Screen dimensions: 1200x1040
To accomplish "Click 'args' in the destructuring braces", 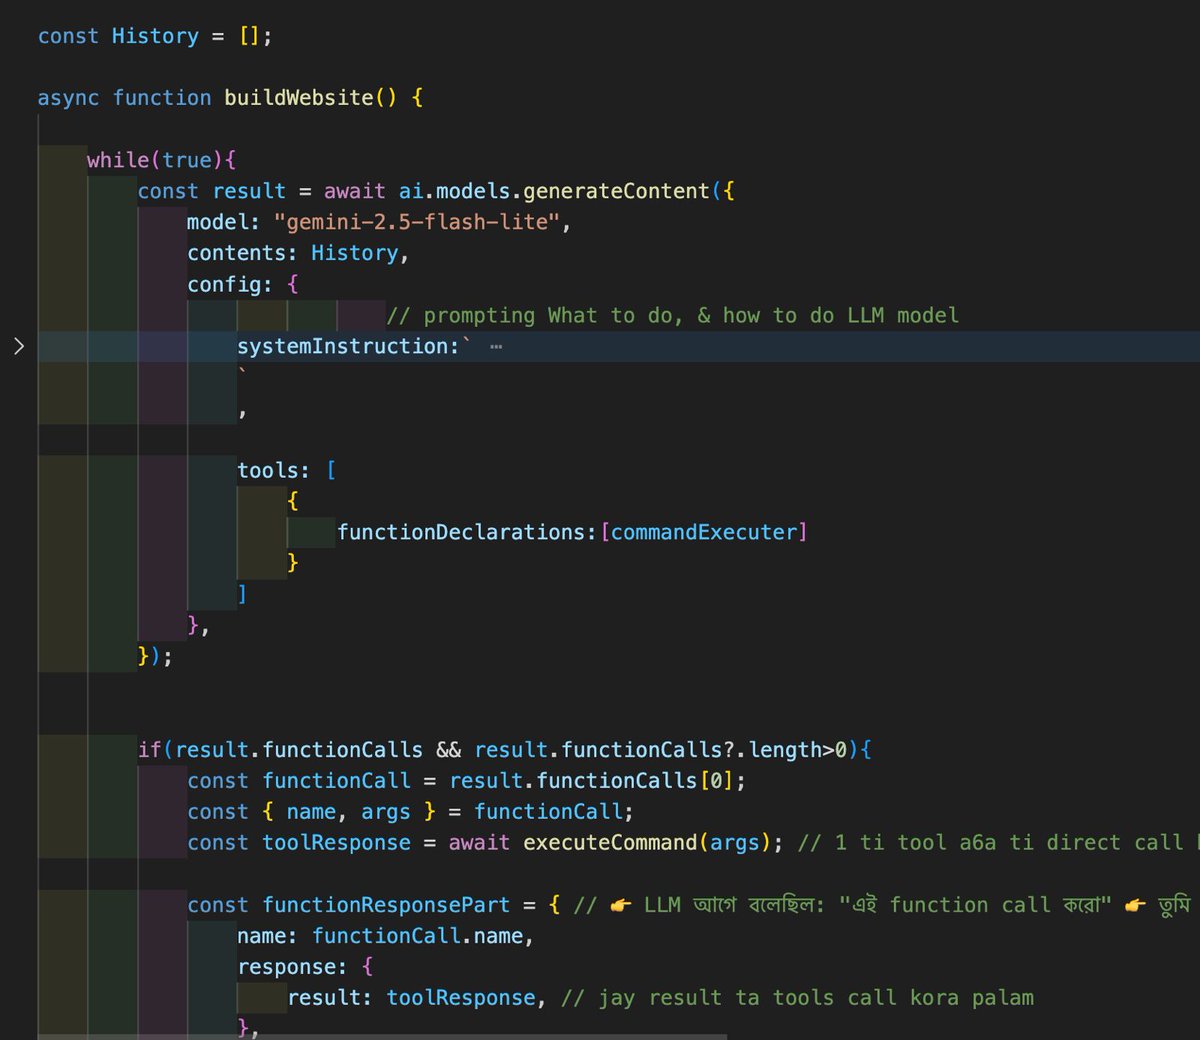I will coord(386,811).
